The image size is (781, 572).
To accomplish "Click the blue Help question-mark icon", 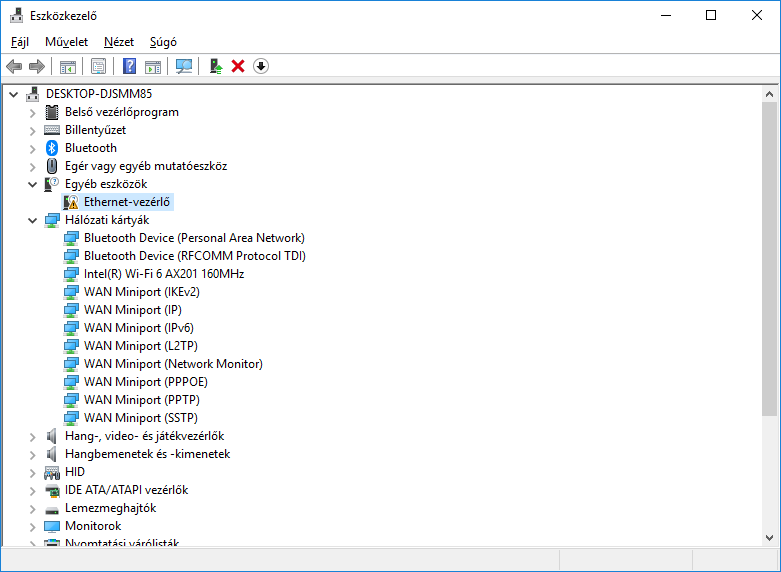I will [x=130, y=66].
